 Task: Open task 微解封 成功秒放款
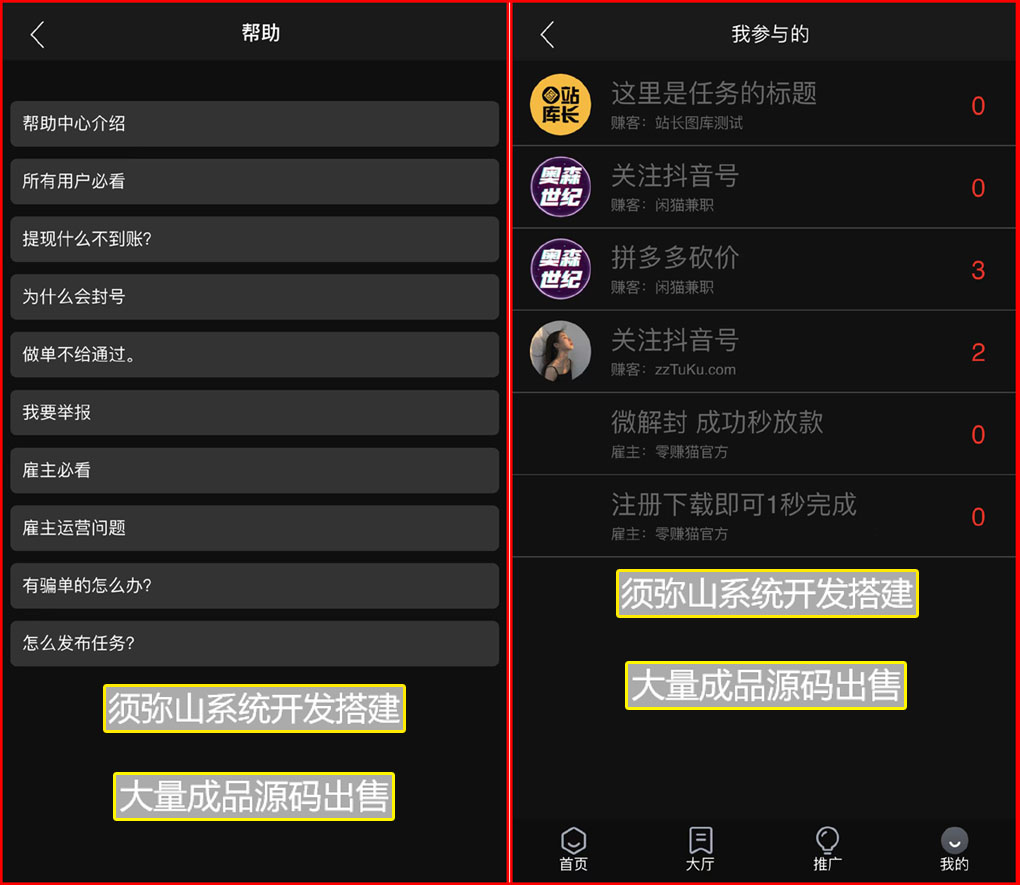coord(764,434)
